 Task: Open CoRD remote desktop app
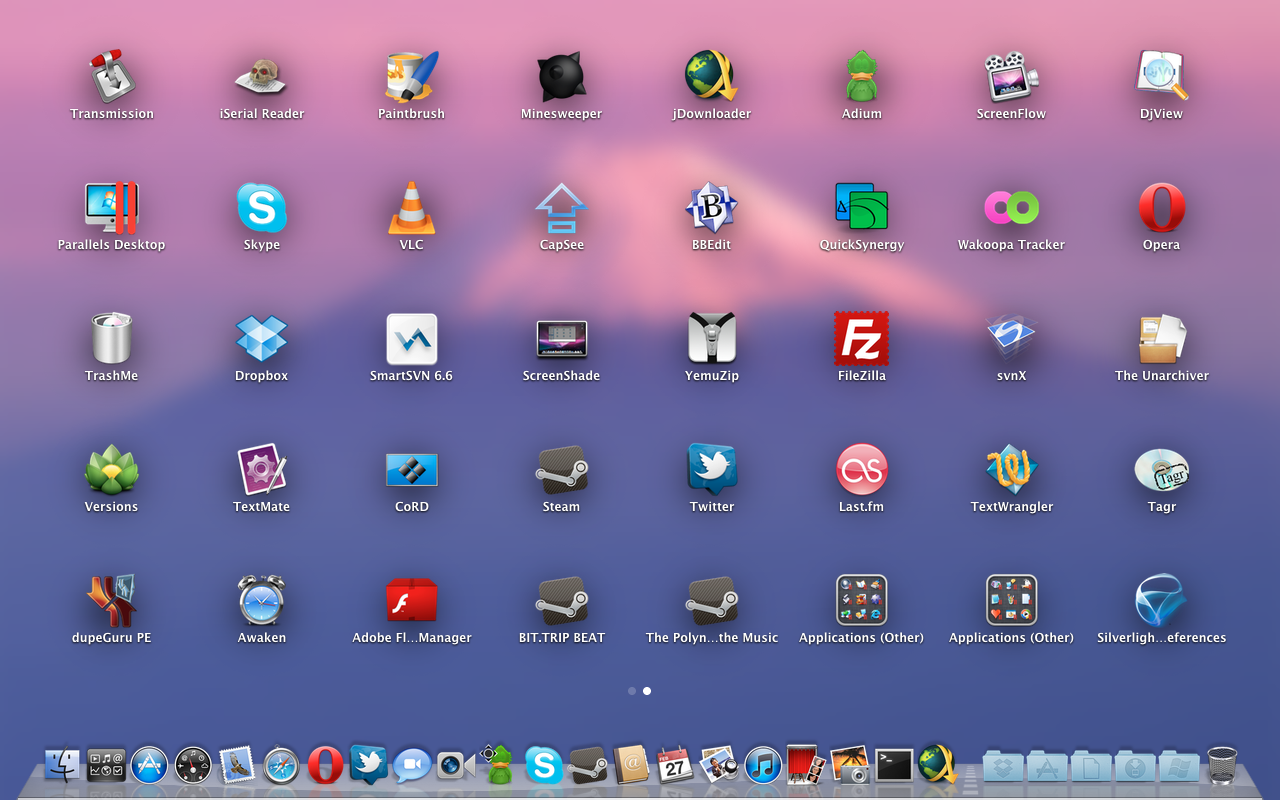coord(412,470)
